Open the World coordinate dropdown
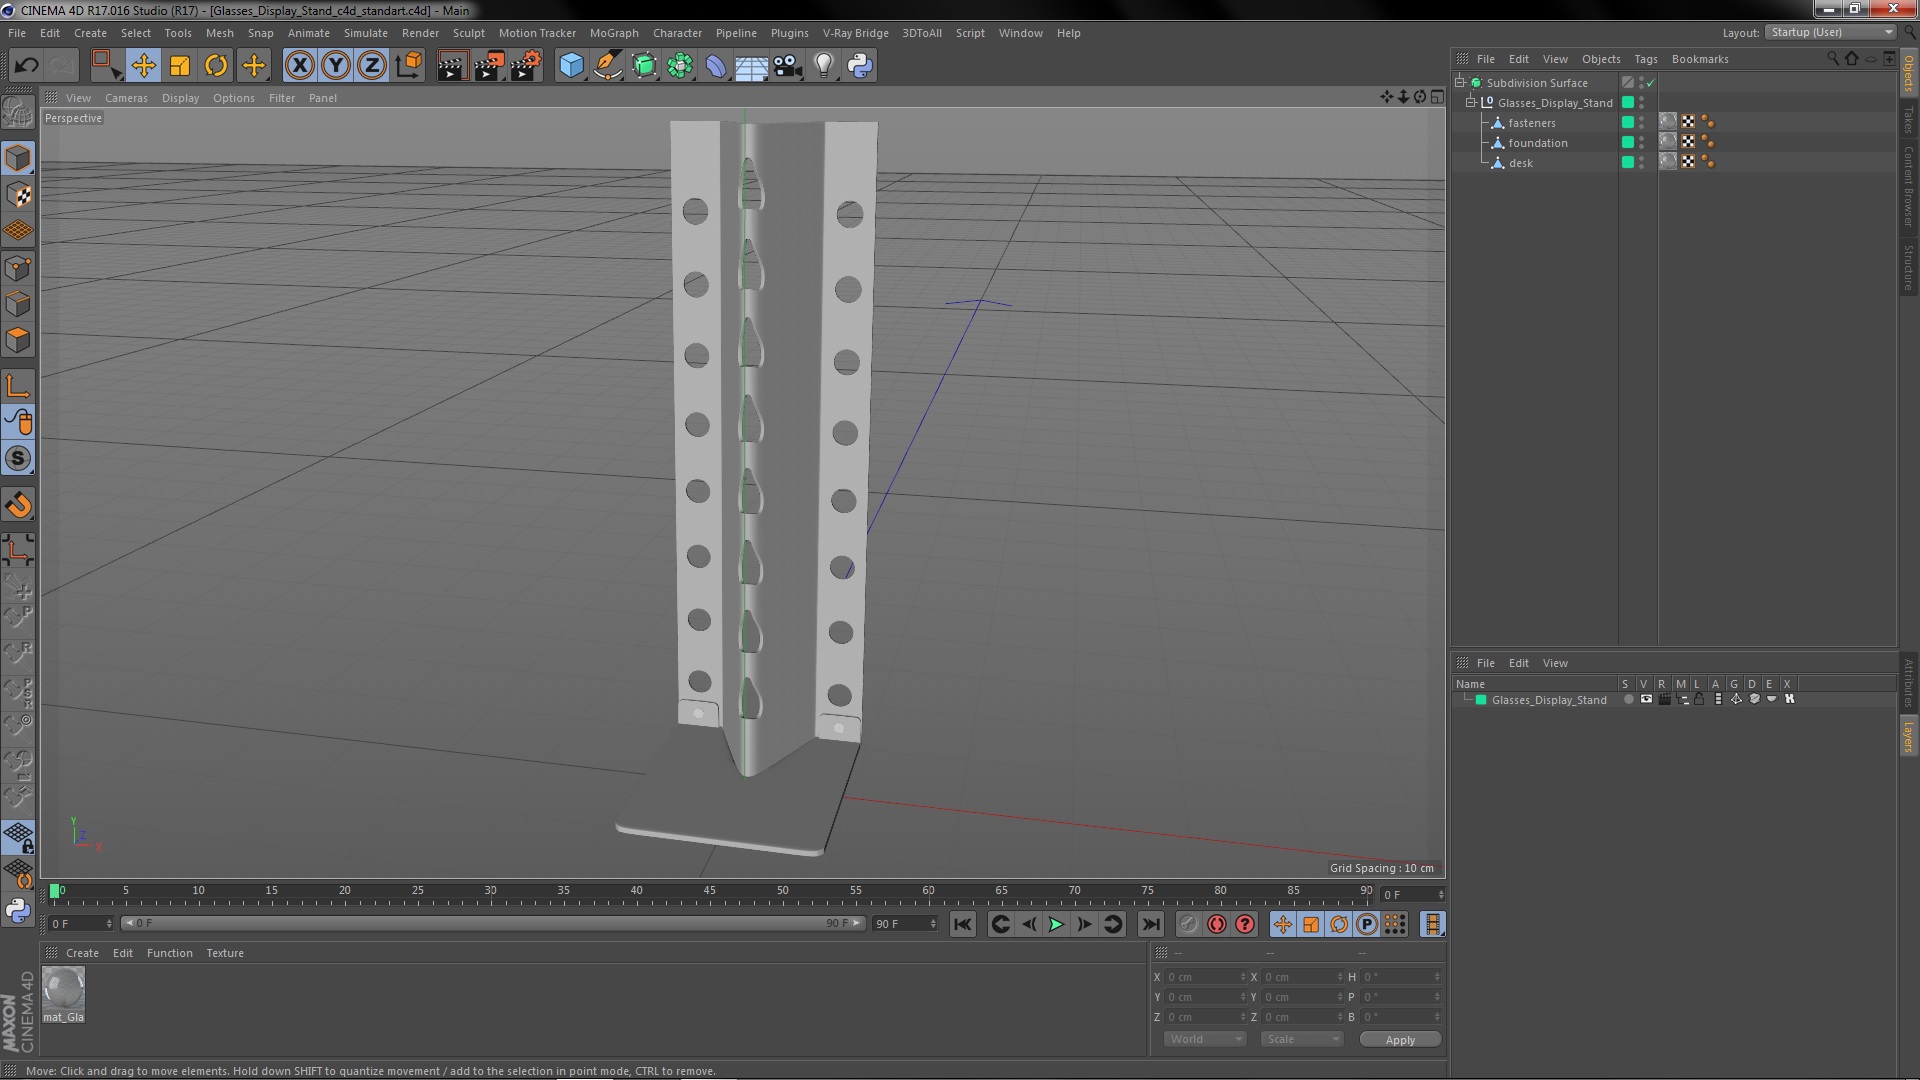The width and height of the screenshot is (1920, 1080). coord(1205,1039)
